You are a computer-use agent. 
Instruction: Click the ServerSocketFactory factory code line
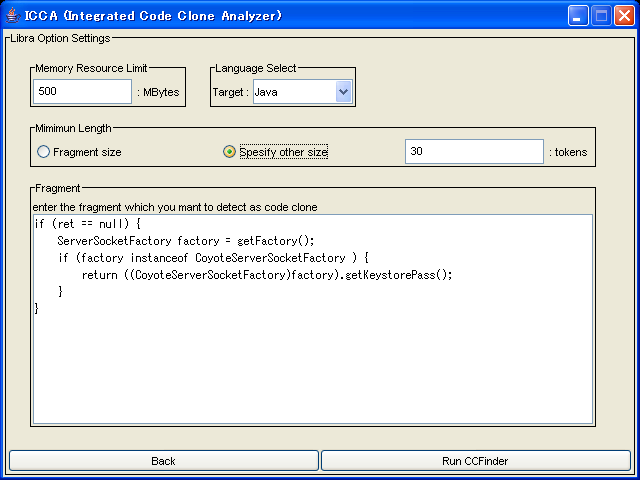click(185, 240)
